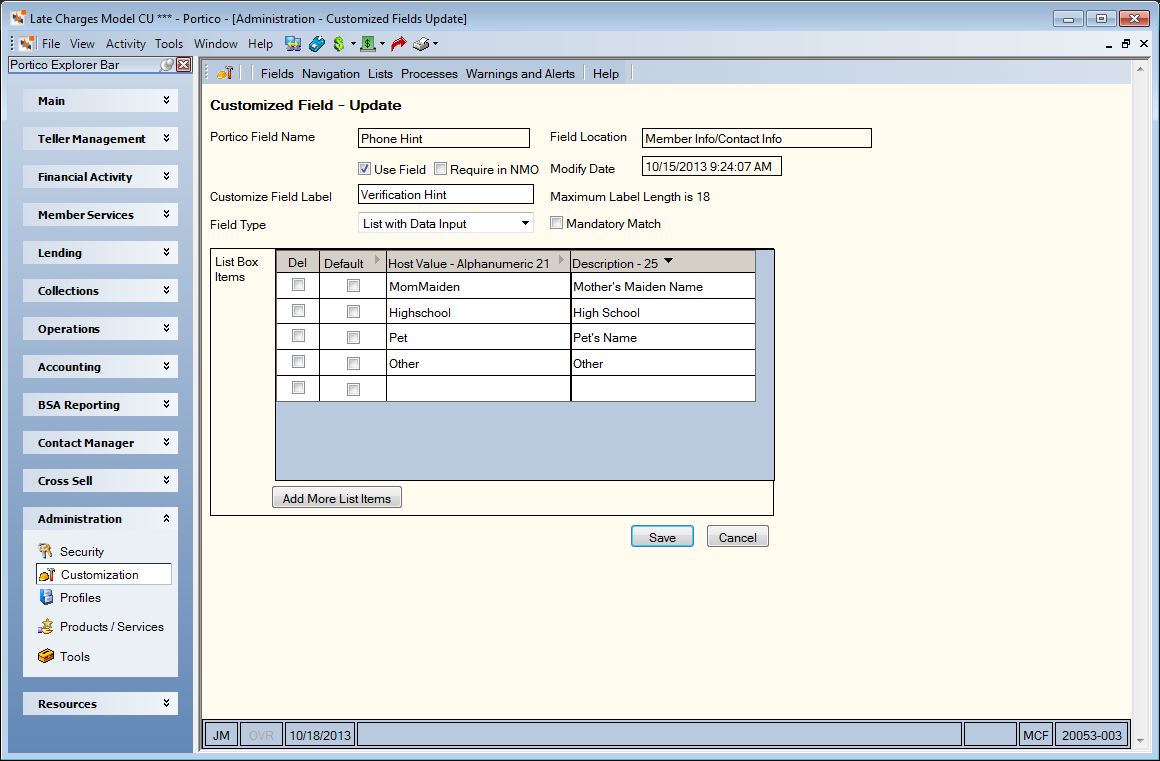1160x761 pixels.
Task: Enable the Require in NMO checkbox
Action: pos(441,169)
